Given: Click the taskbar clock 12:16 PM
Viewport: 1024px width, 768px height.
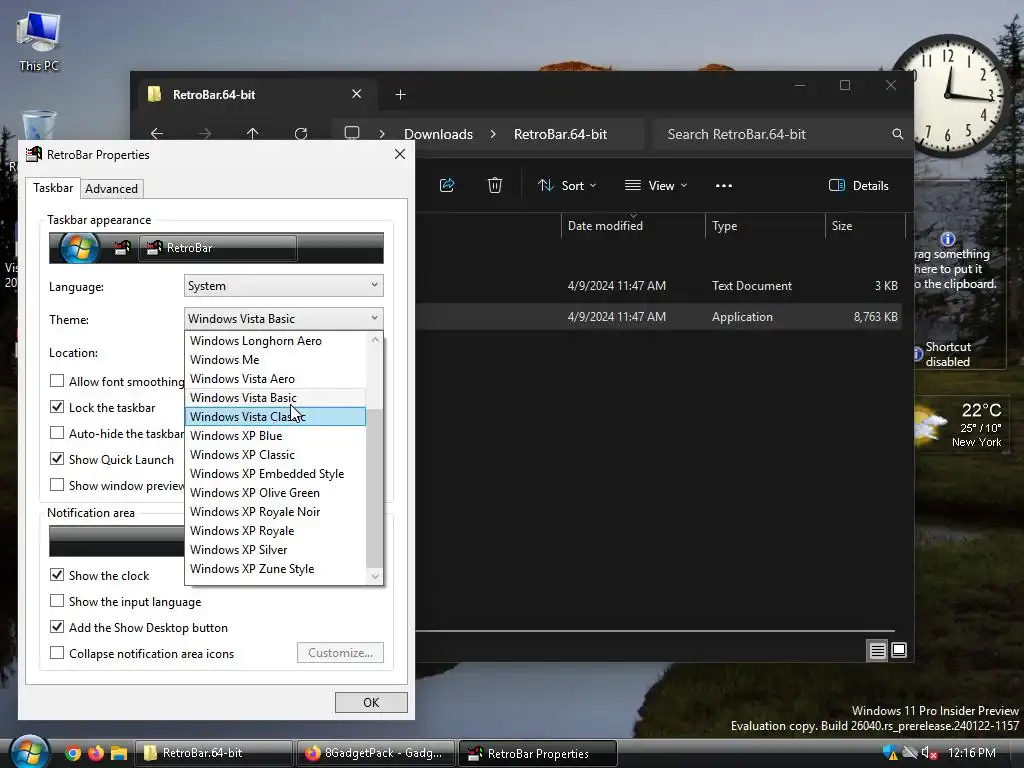Looking at the screenshot, I should tap(972, 753).
